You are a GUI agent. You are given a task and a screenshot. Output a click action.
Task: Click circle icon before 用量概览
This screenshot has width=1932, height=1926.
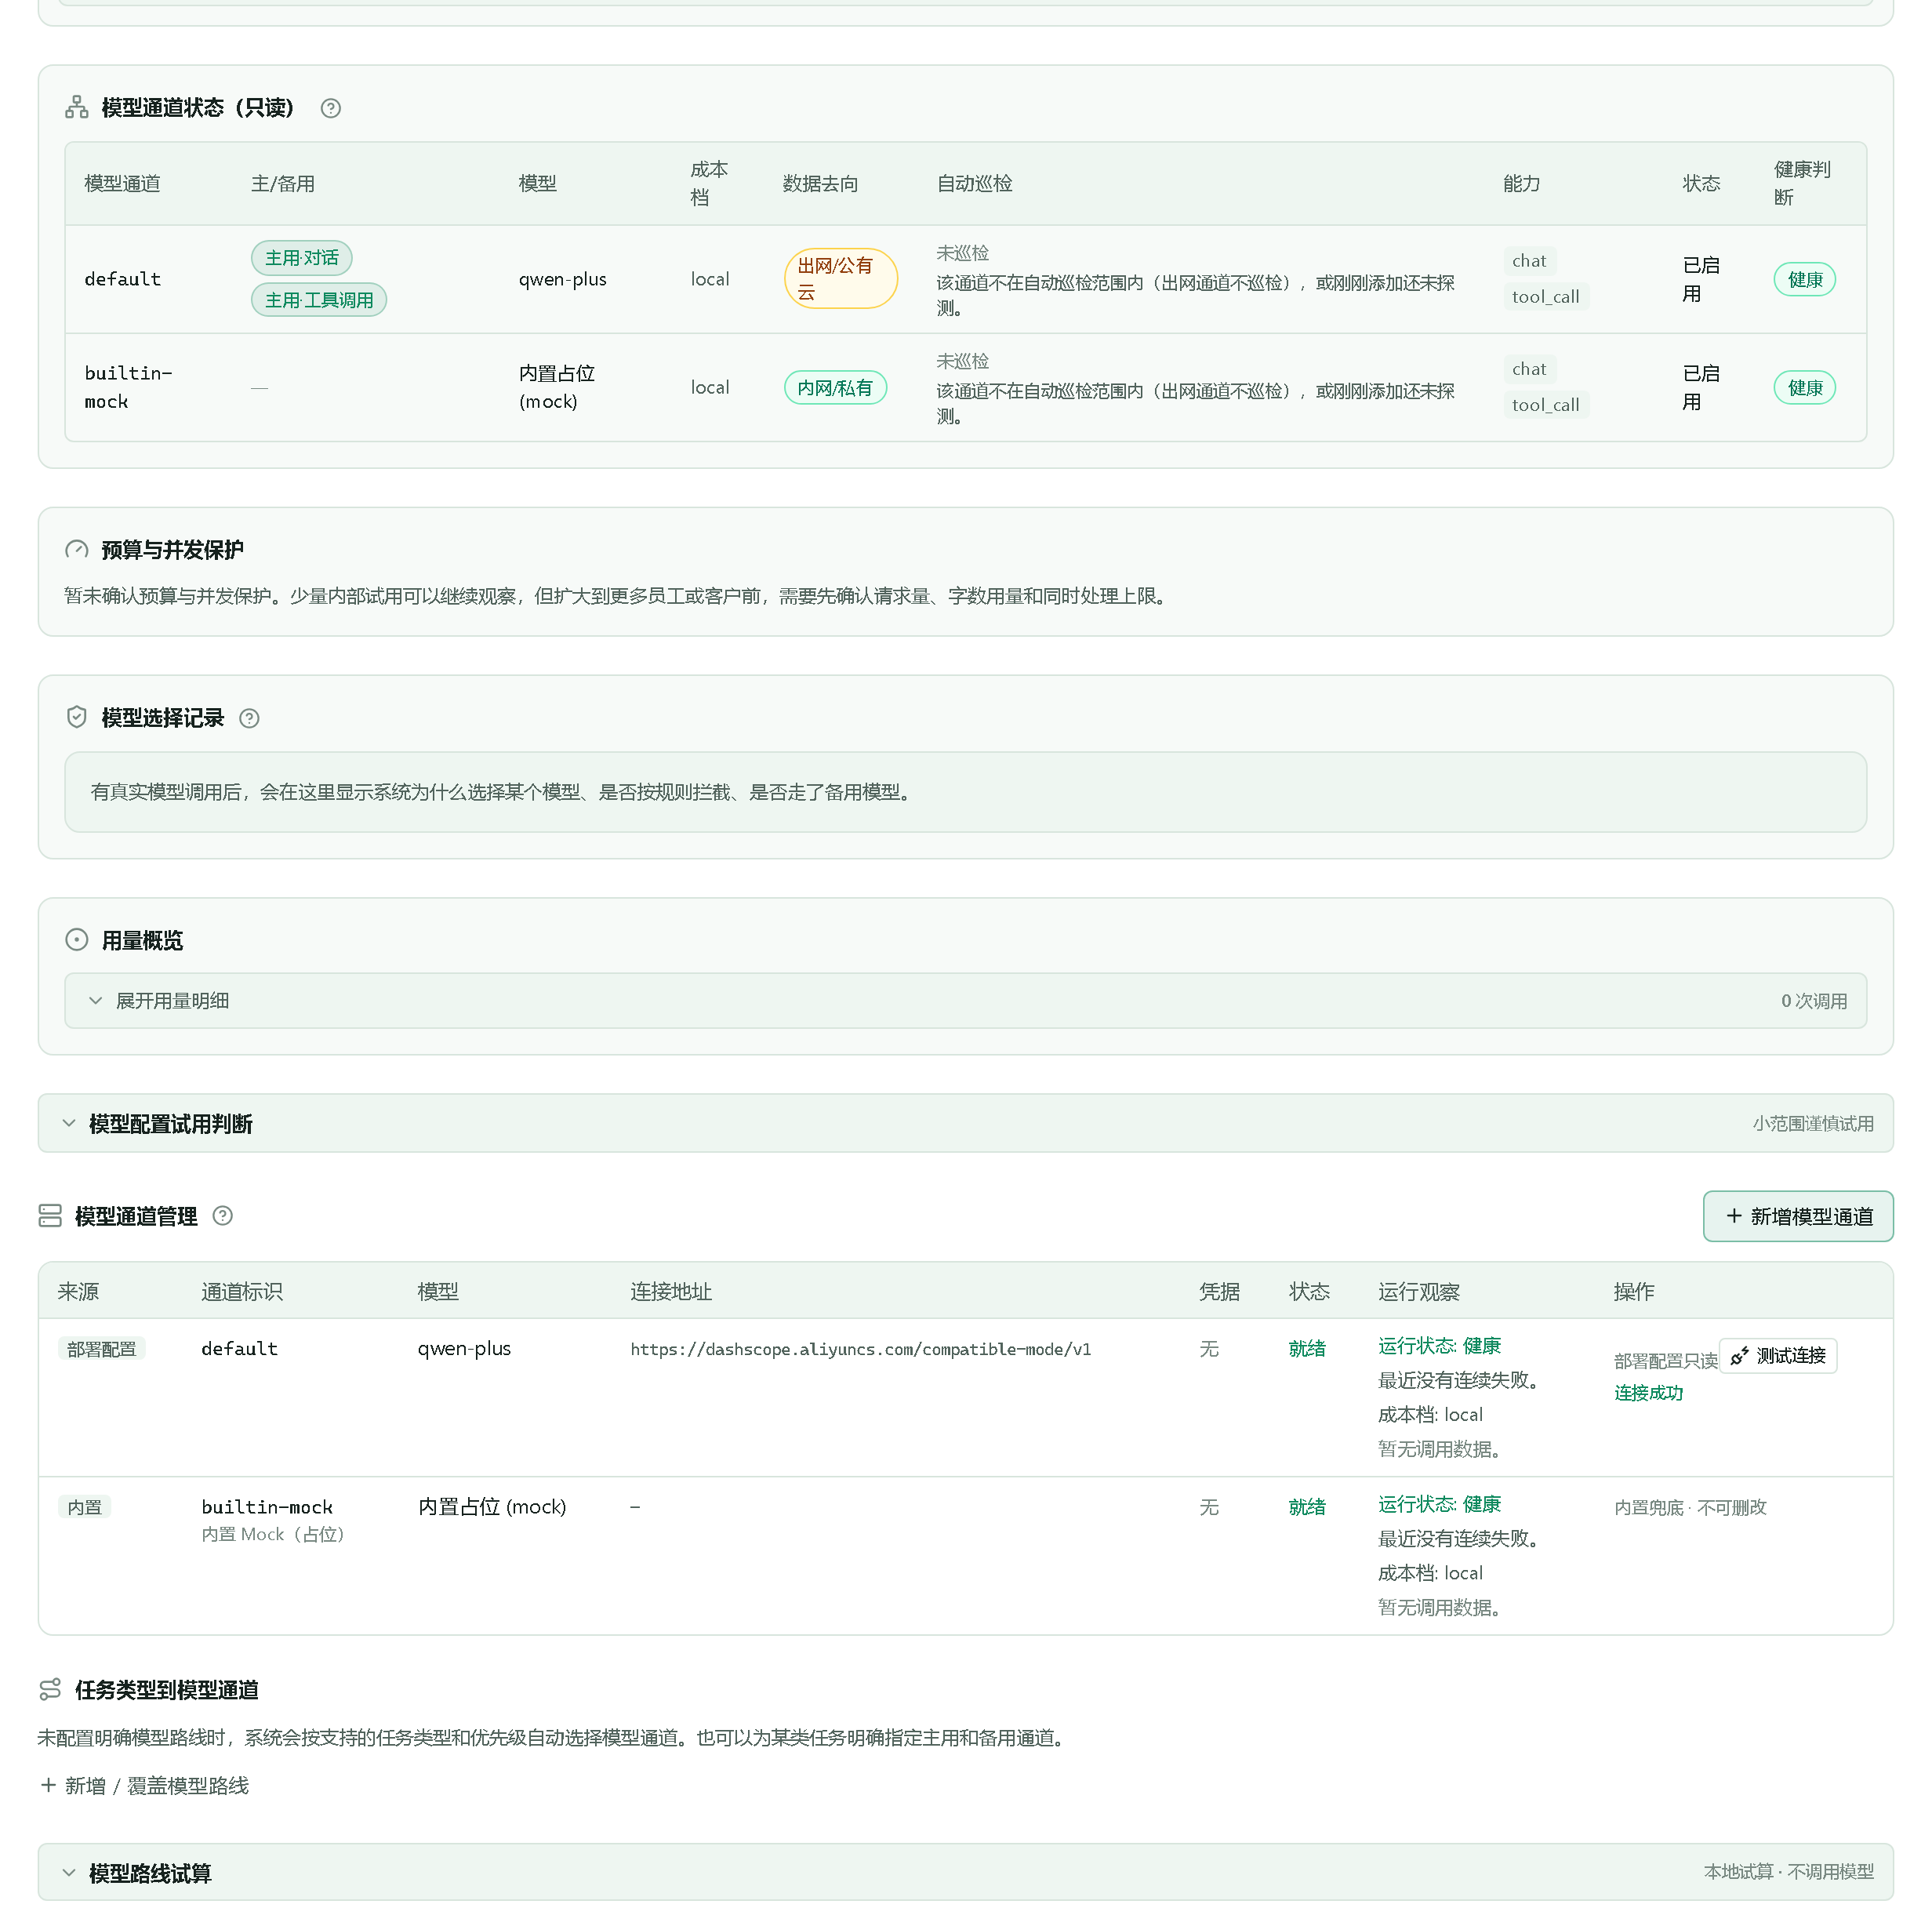(77, 939)
